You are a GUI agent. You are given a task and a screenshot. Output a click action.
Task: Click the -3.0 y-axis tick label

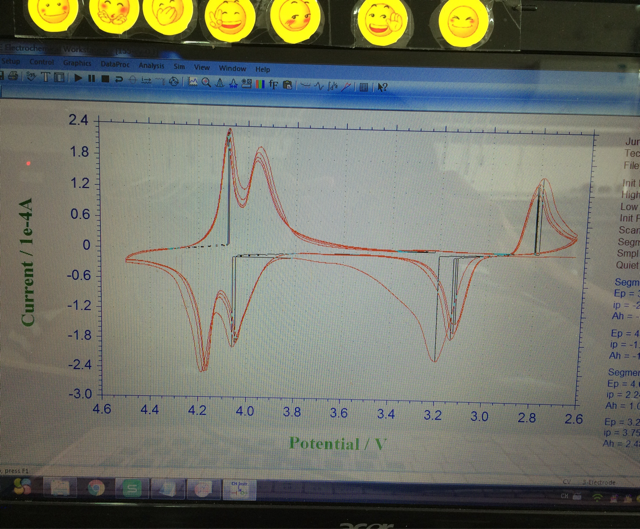[80, 394]
